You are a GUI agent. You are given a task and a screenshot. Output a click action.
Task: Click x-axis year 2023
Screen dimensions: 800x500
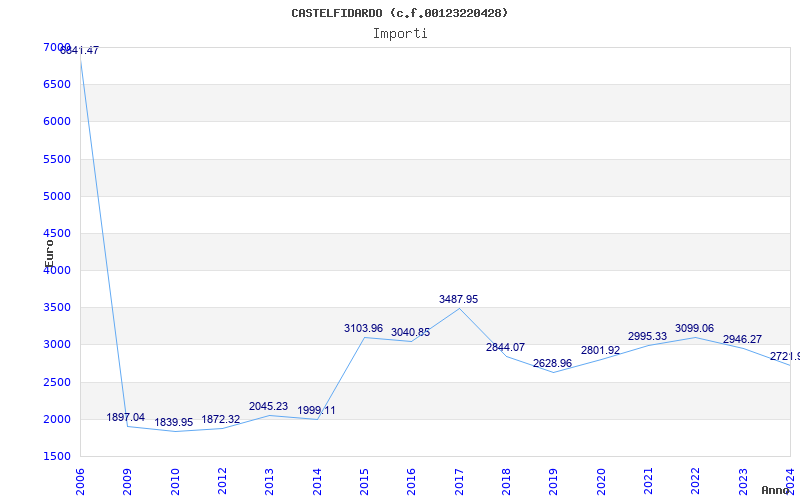[x=743, y=482]
